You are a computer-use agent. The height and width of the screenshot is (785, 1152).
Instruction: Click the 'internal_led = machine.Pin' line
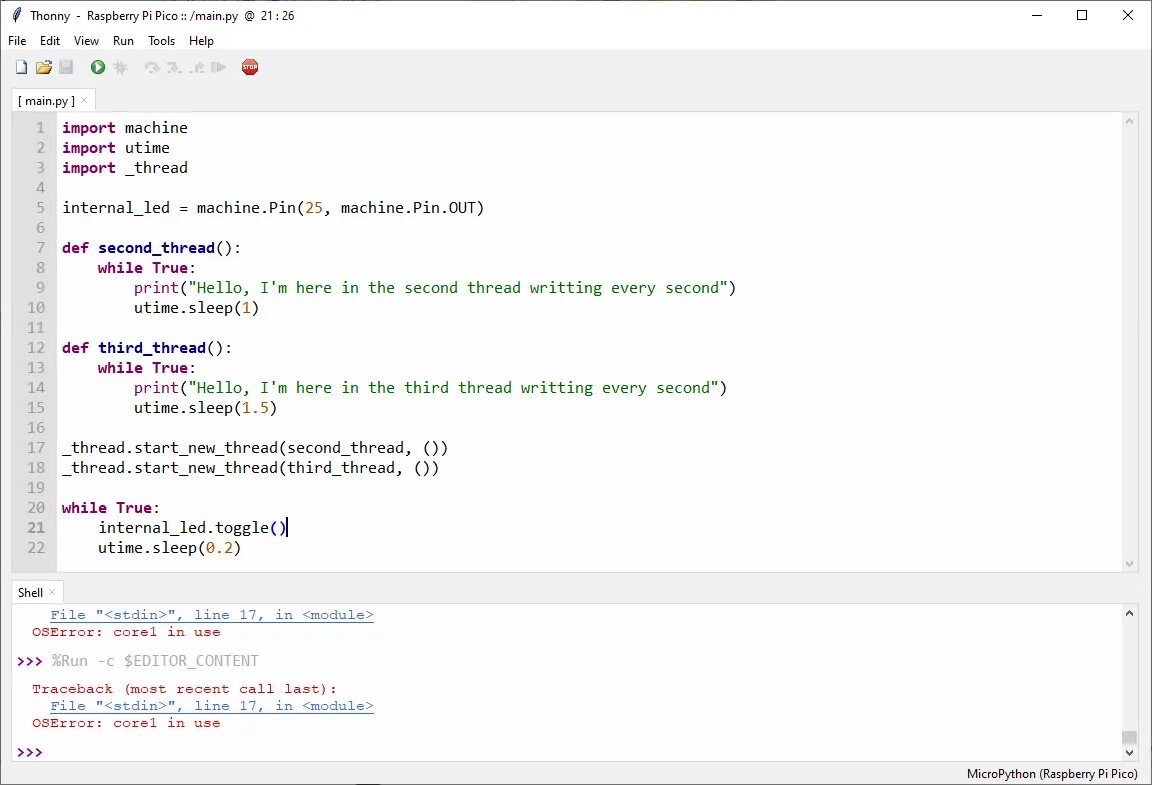pos(273,208)
